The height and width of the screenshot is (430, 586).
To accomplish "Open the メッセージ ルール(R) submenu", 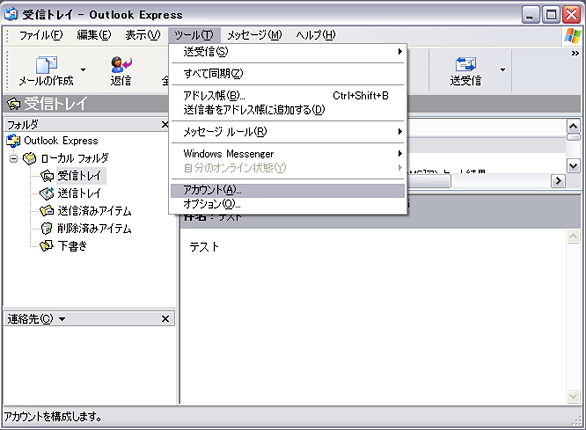I will (287, 132).
